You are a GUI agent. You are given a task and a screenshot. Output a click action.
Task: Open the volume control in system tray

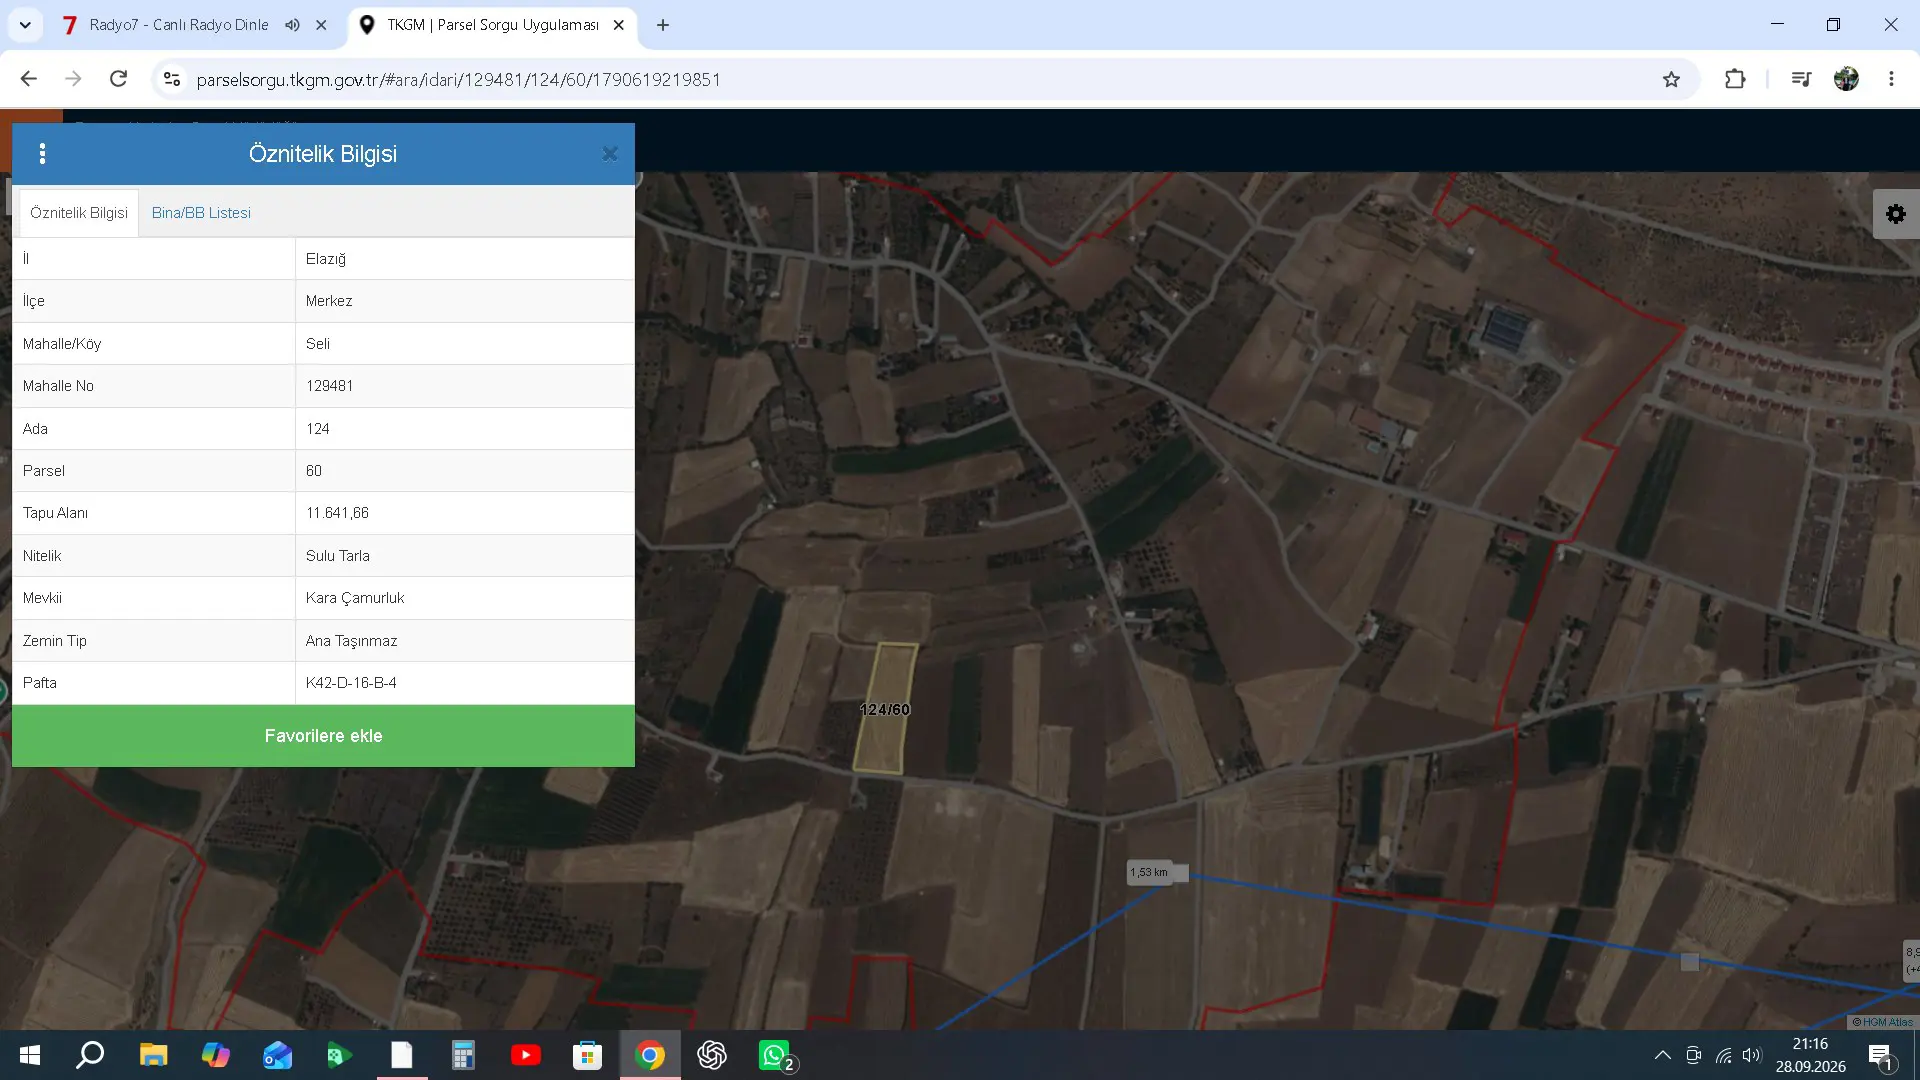[1751, 1055]
